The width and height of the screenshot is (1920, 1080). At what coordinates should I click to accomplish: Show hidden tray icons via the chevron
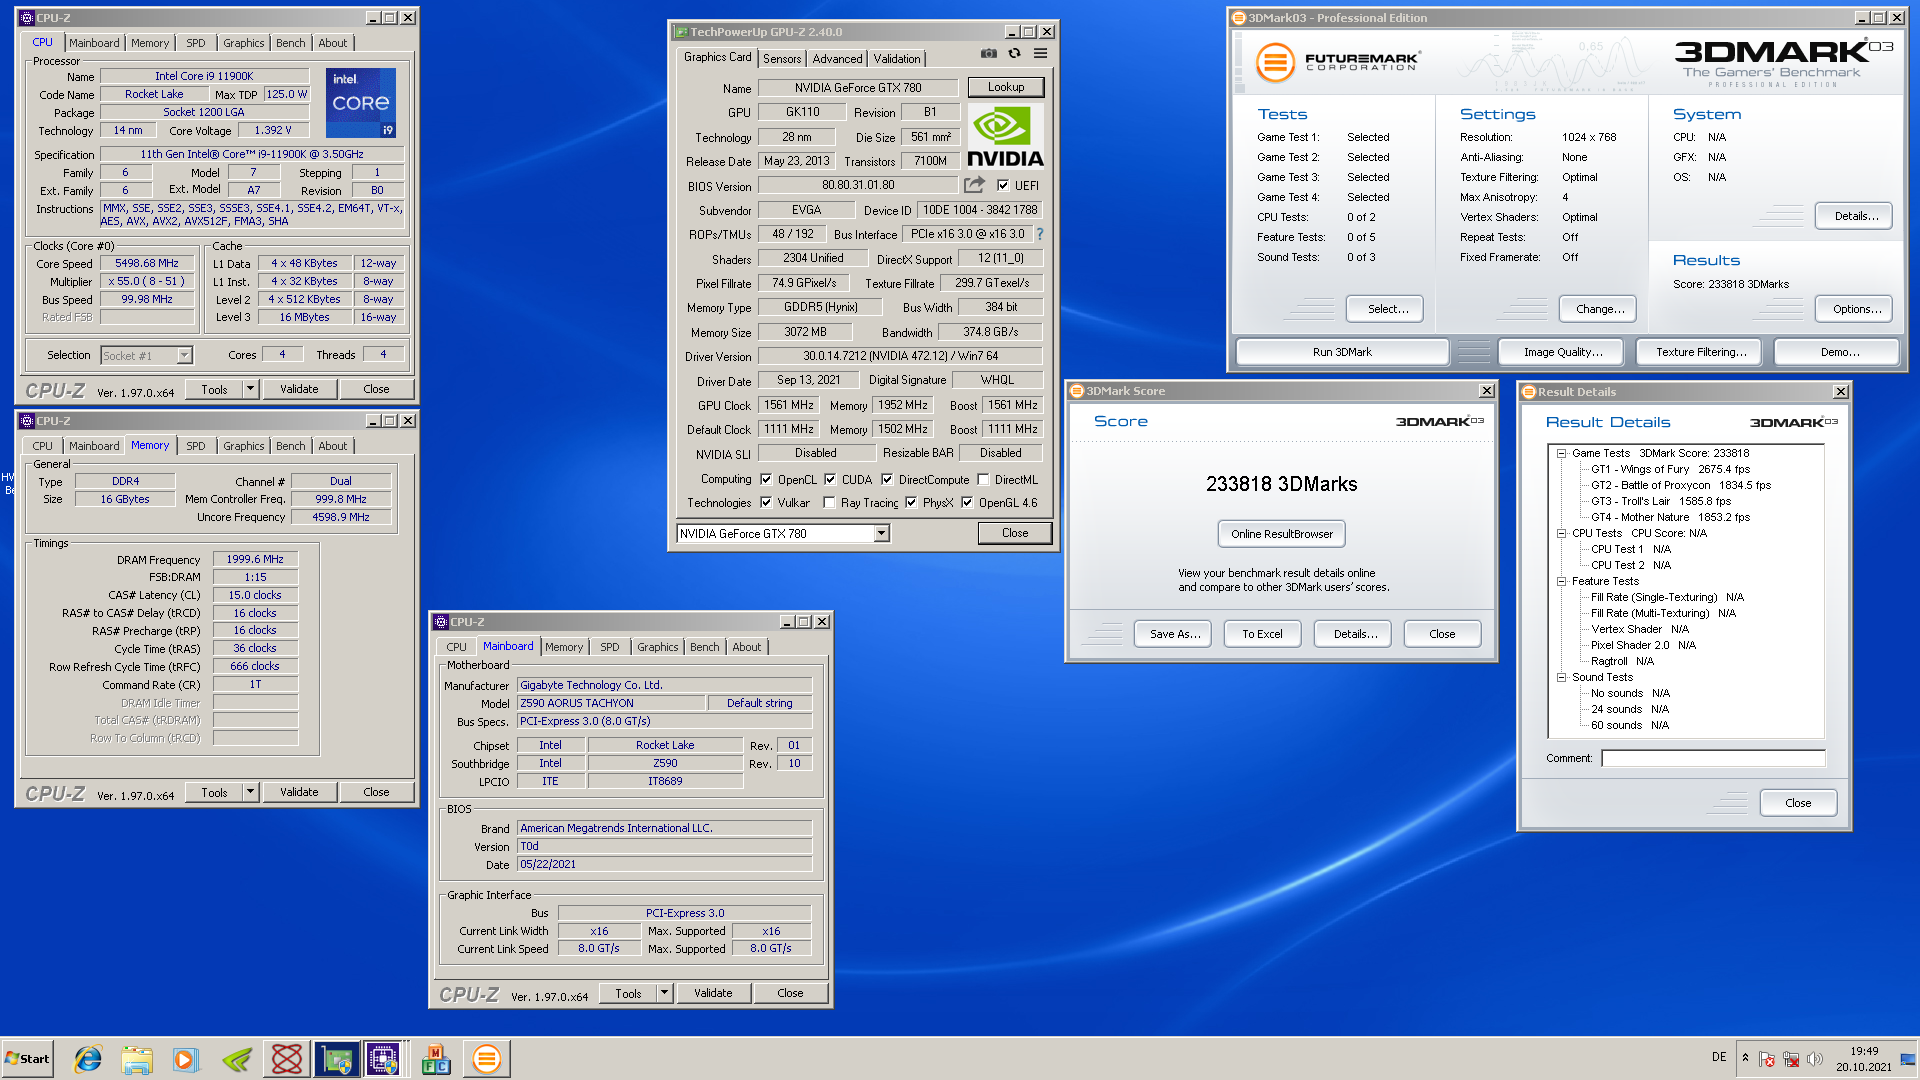pyautogui.click(x=1746, y=1058)
